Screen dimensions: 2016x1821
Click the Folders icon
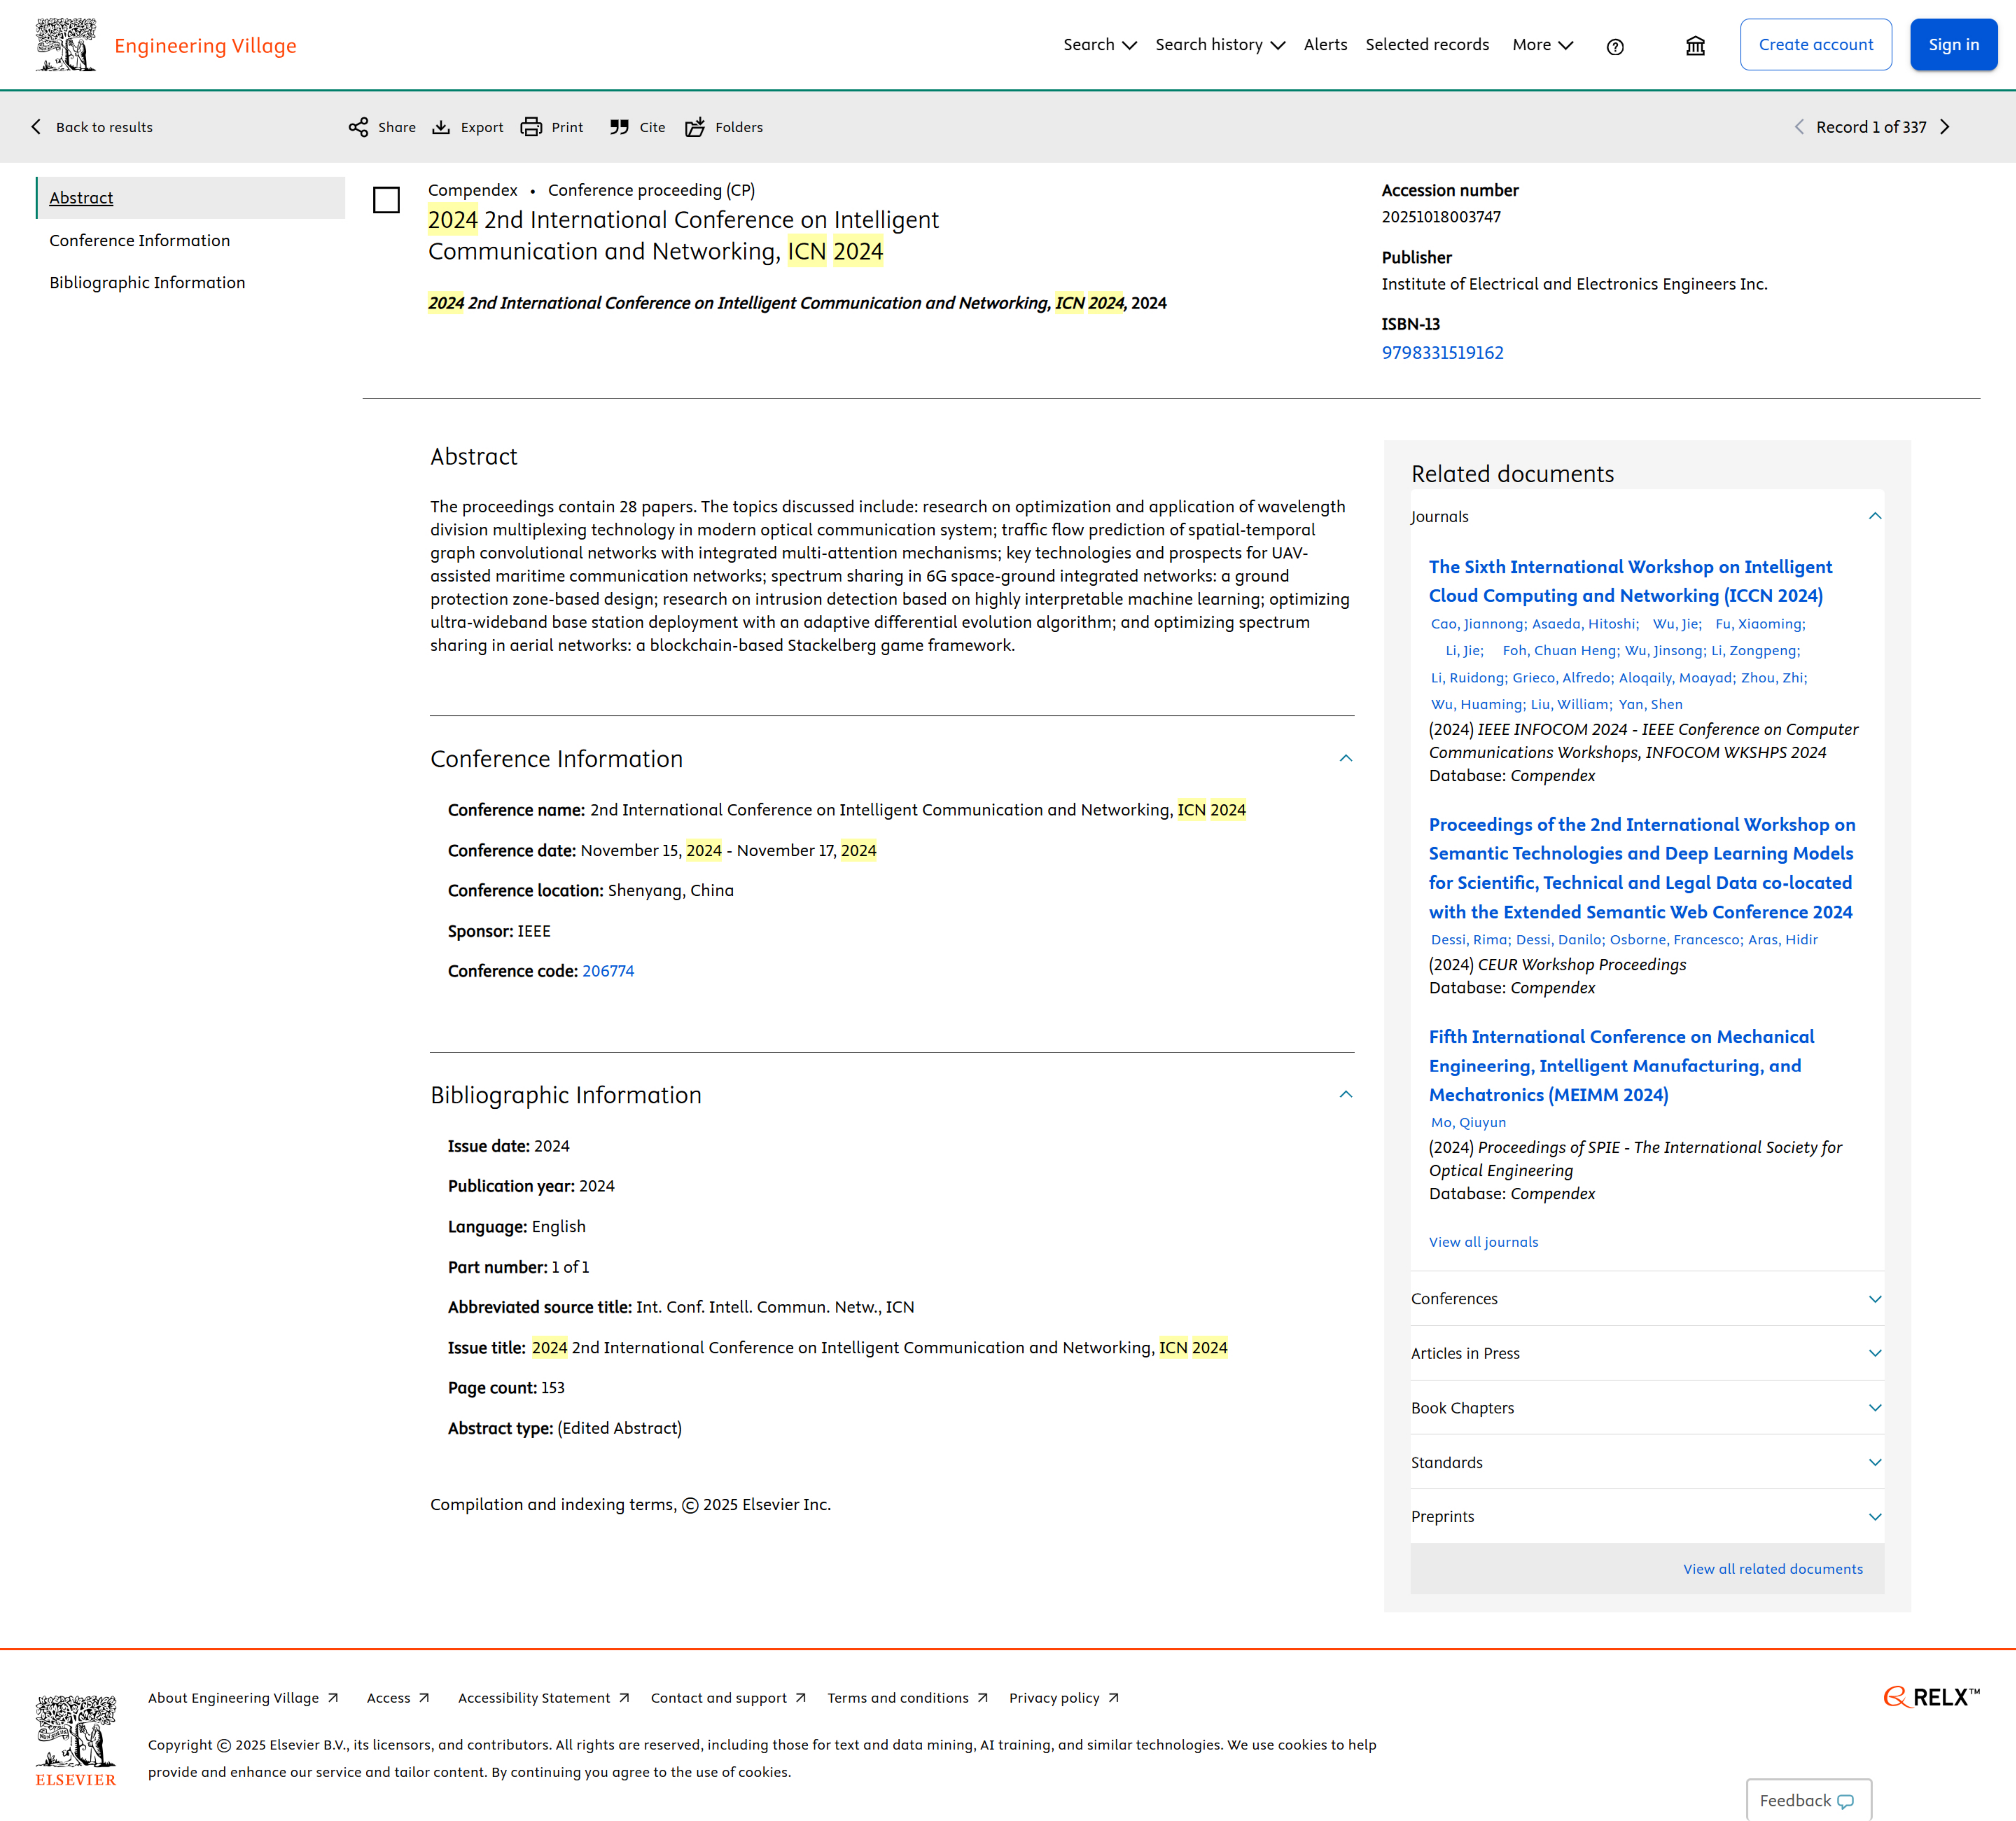pos(695,127)
